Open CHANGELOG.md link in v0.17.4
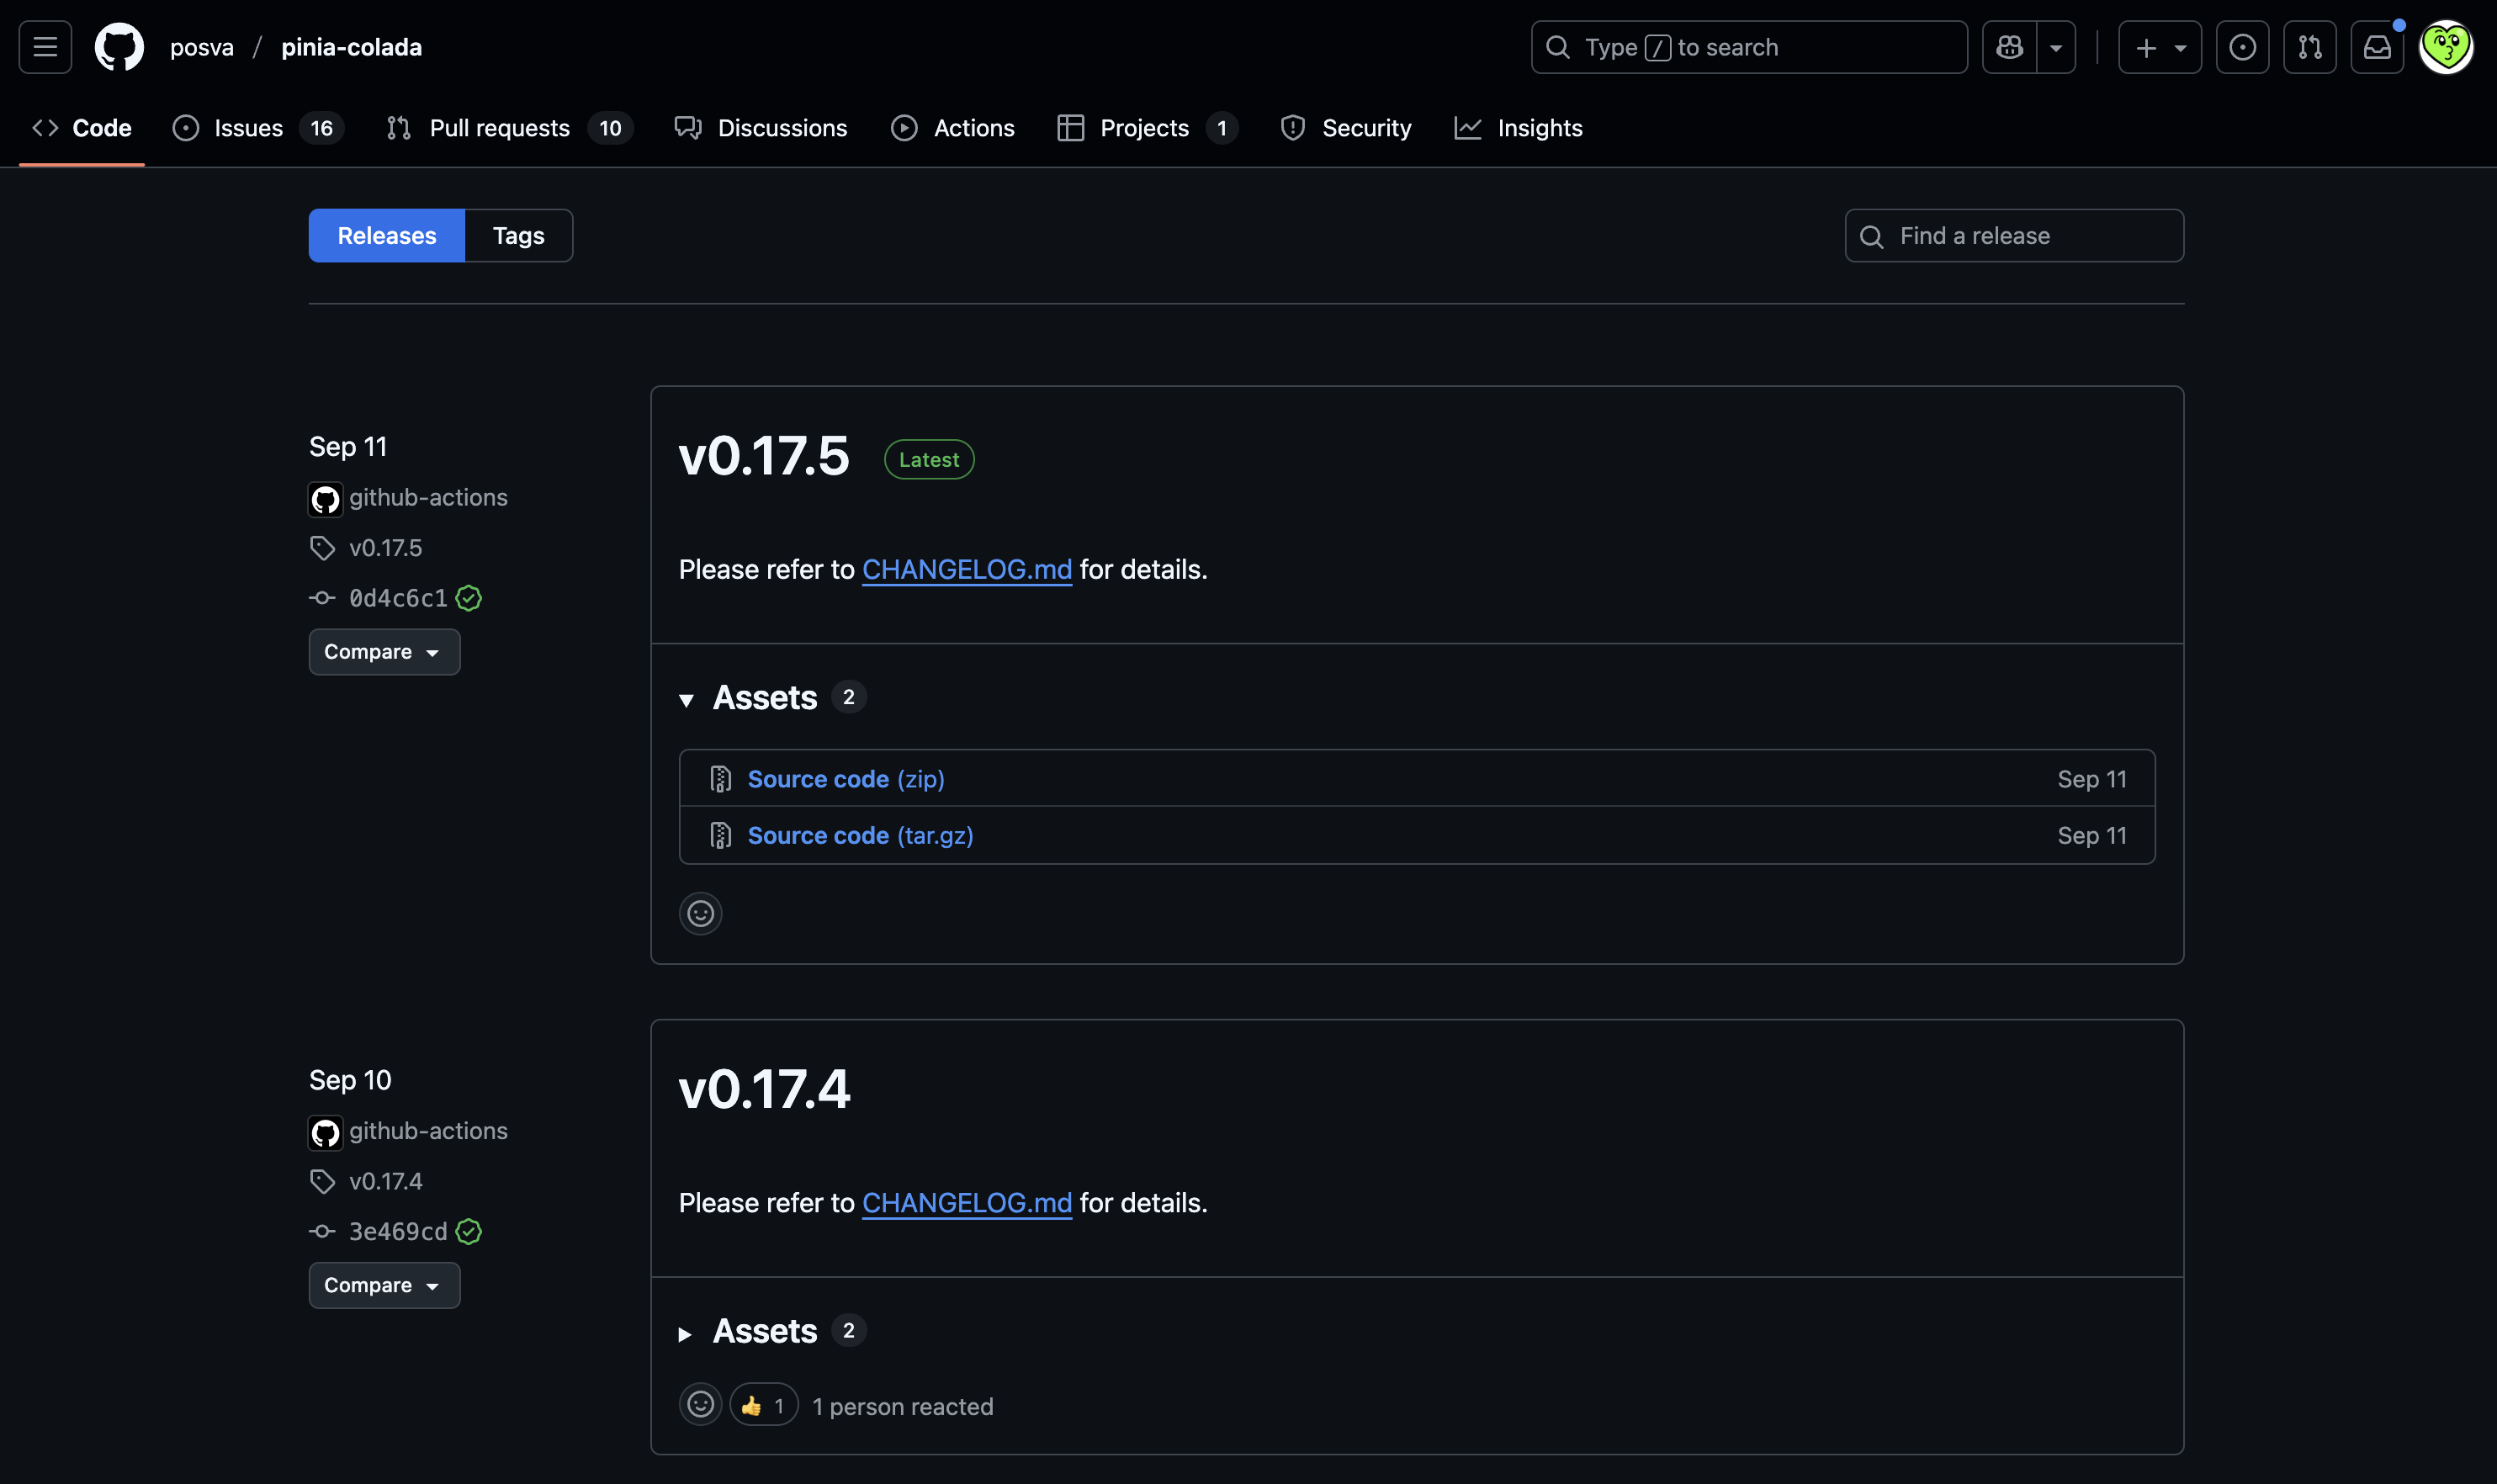The height and width of the screenshot is (1484, 2497). point(967,1203)
